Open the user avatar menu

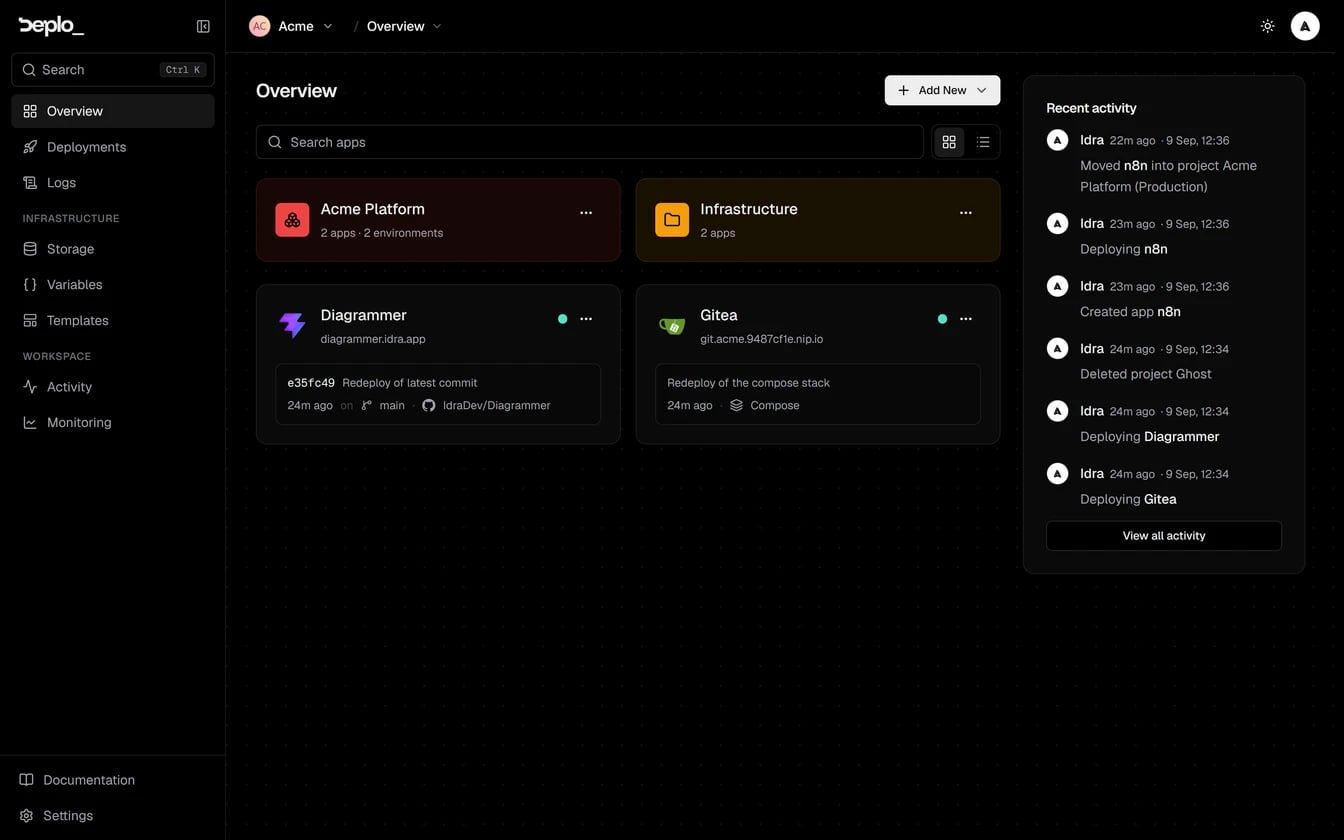tap(1305, 26)
